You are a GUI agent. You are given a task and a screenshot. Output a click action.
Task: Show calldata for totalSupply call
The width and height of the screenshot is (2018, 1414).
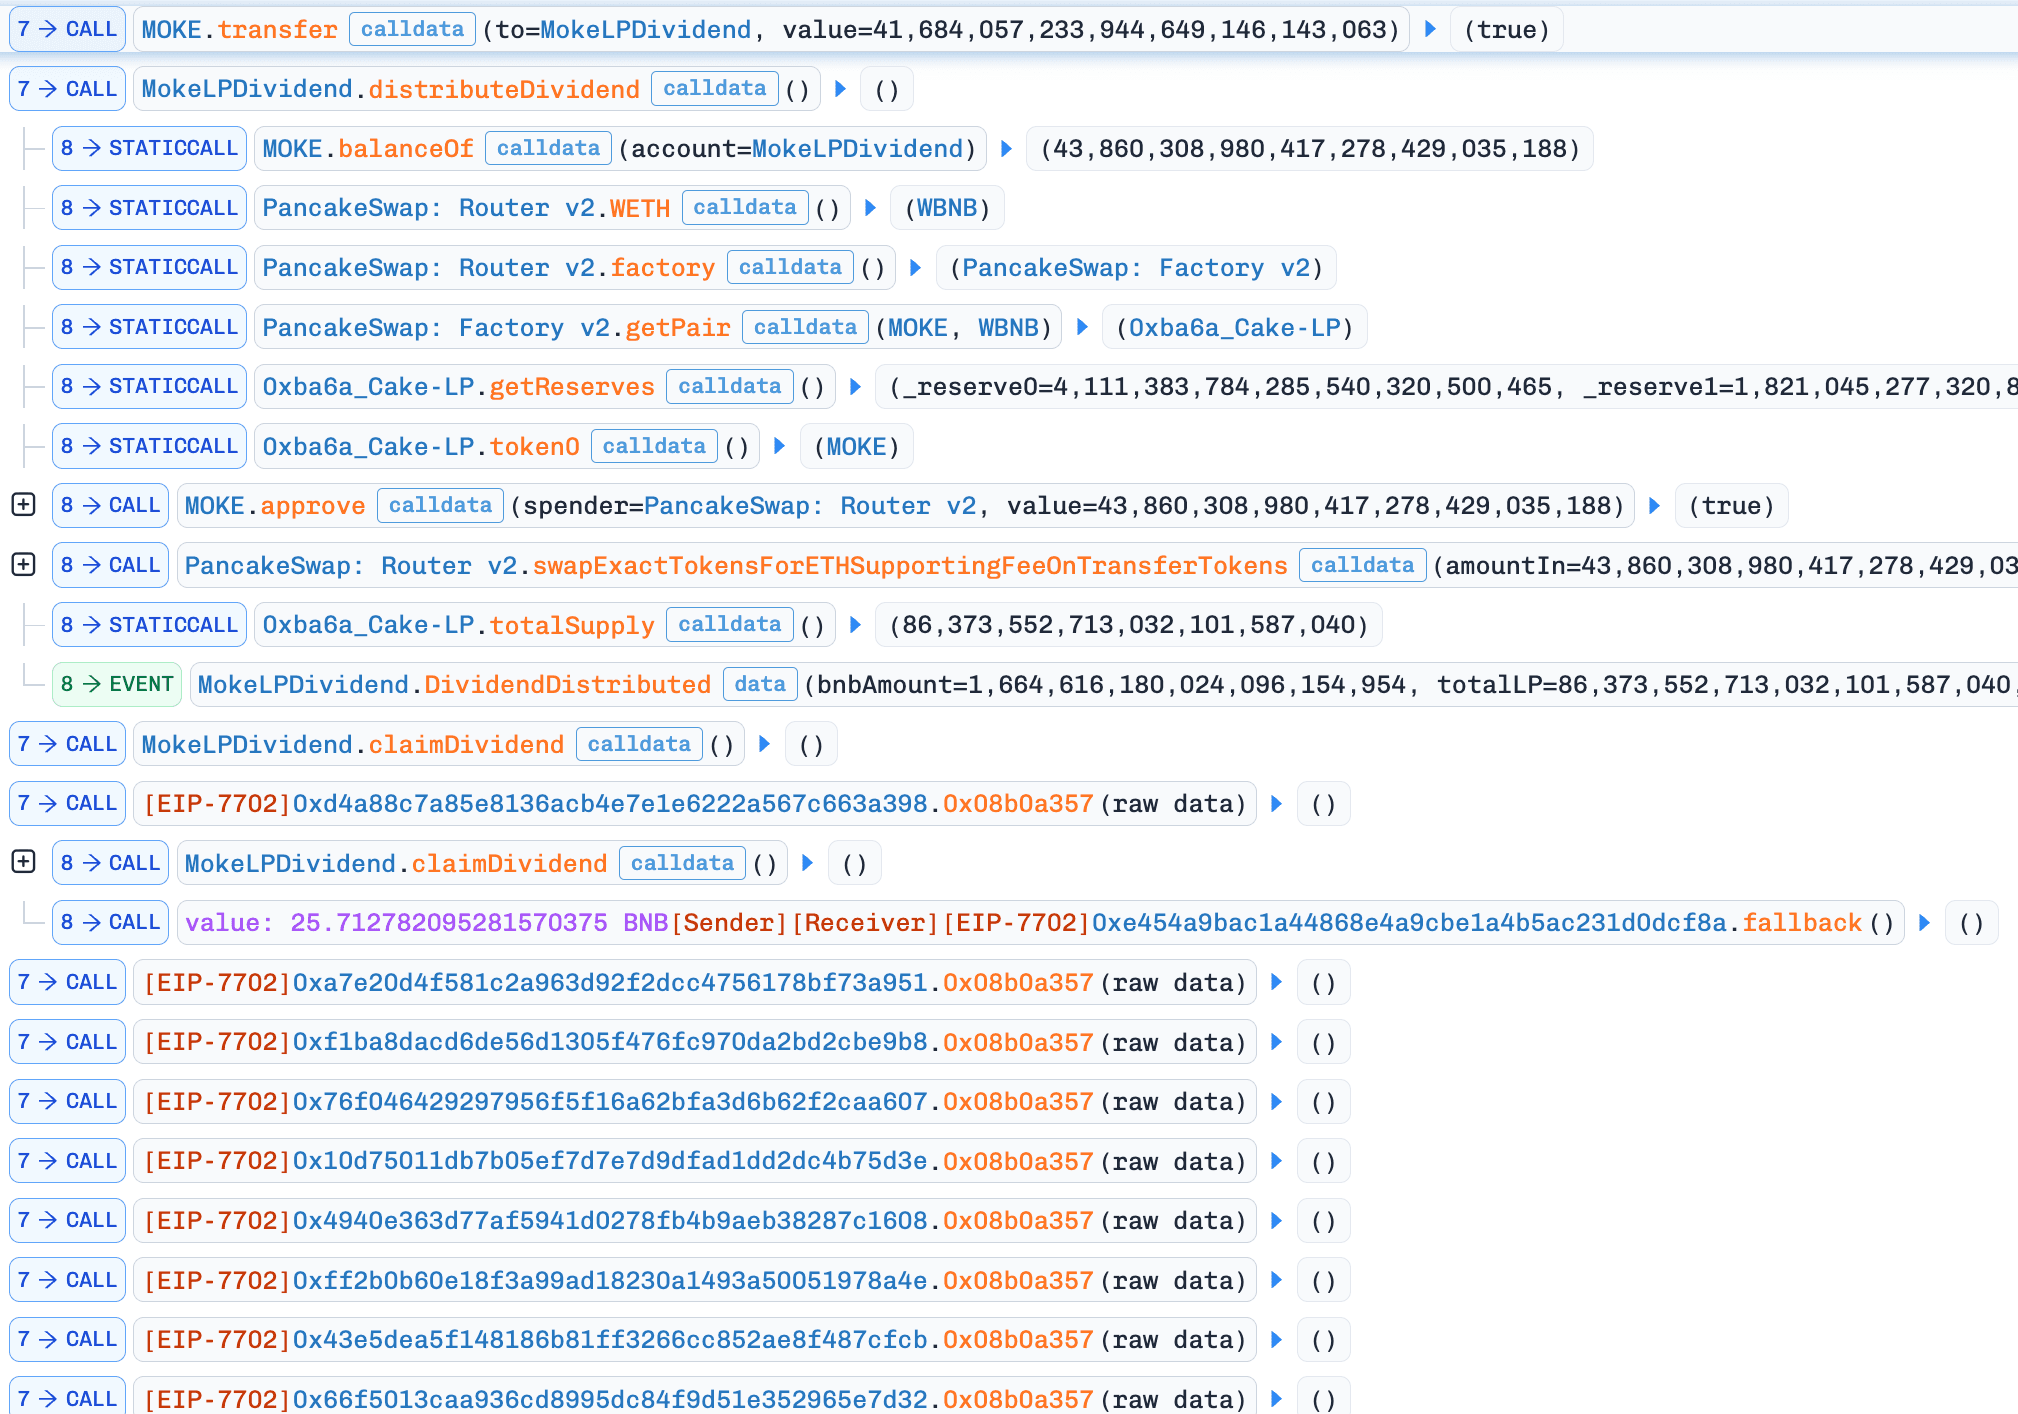click(730, 624)
